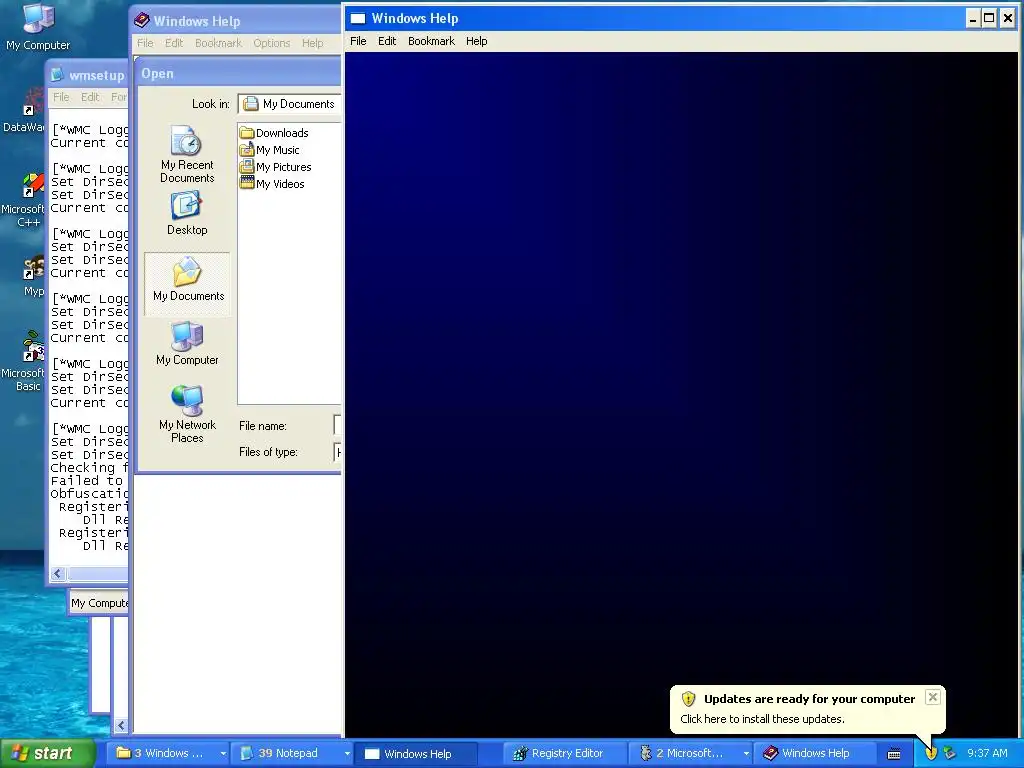The image size is (1024, 768).
Task: Select My Recent Documents in Open dialog
Action: 187,154
